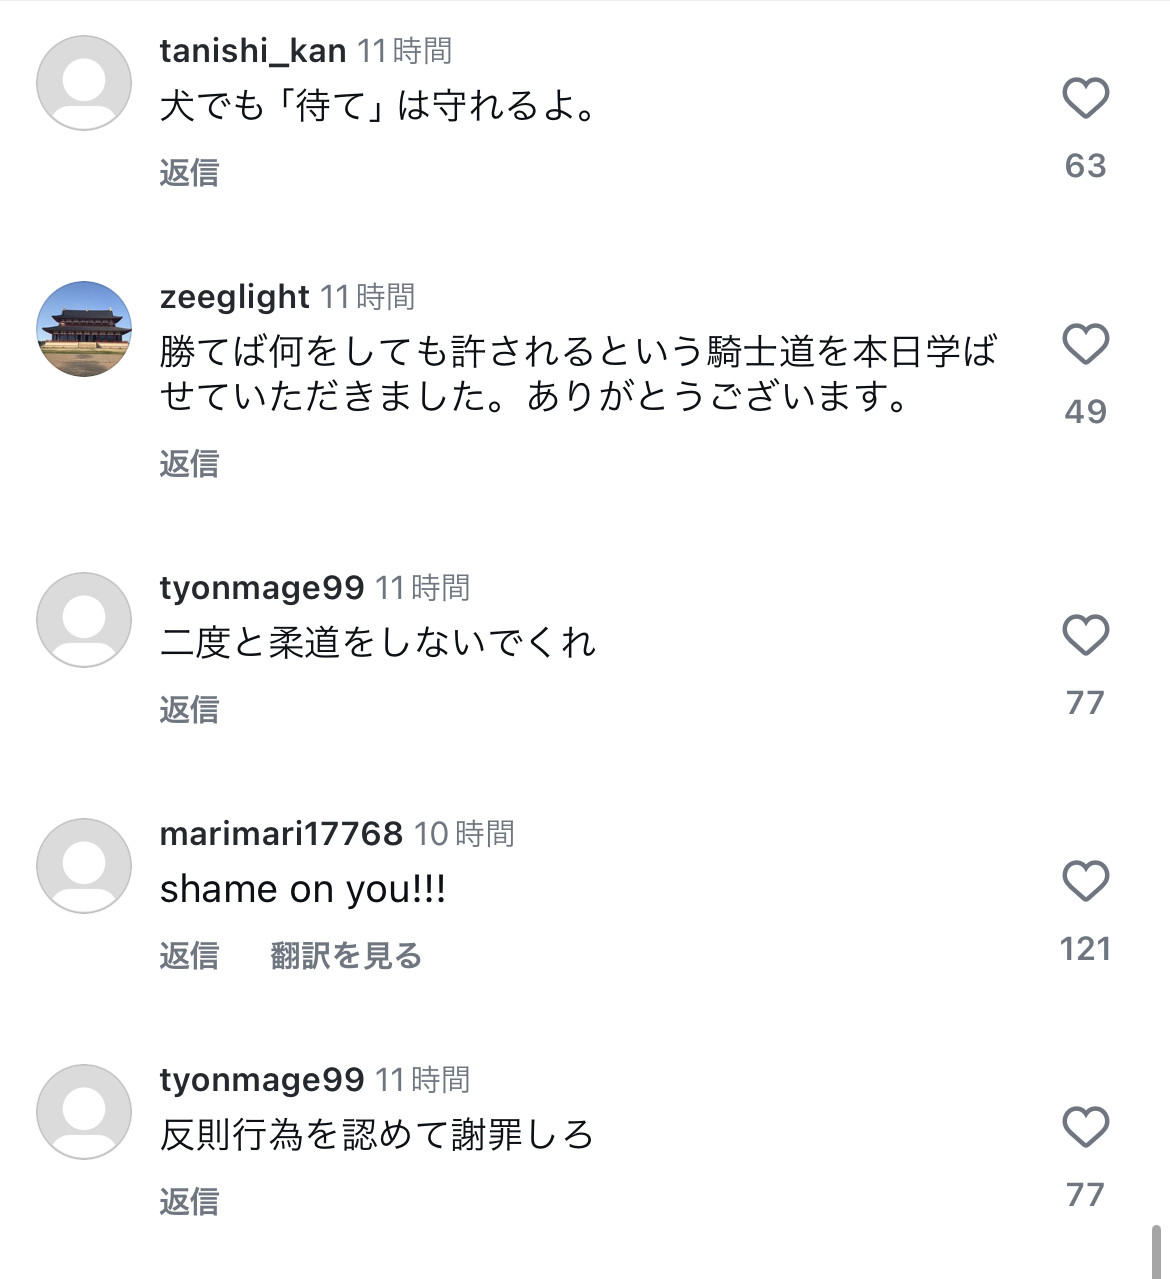Reply to tanishi_kan's comment
This screenshot has width=1170, height=1279.
(x=189, y=173)
